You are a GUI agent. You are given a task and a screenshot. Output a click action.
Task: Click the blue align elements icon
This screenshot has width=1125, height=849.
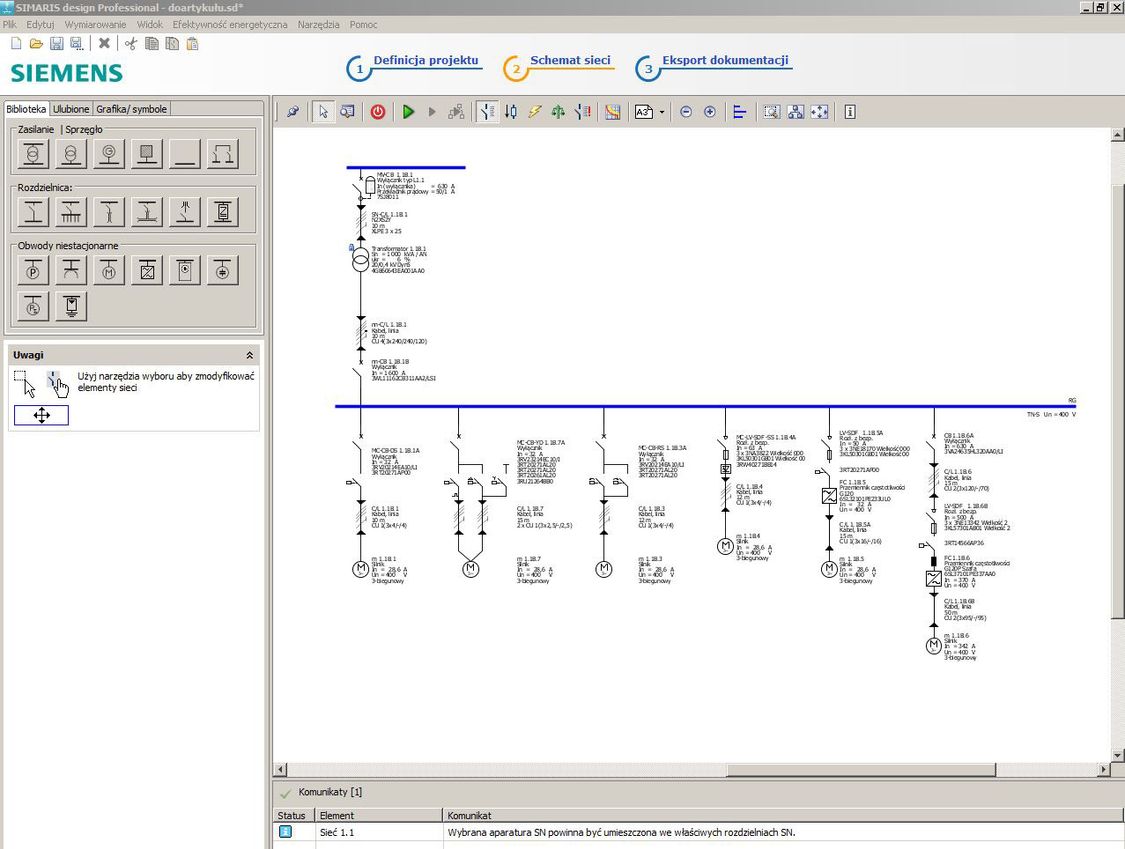[x=740, y=112]
